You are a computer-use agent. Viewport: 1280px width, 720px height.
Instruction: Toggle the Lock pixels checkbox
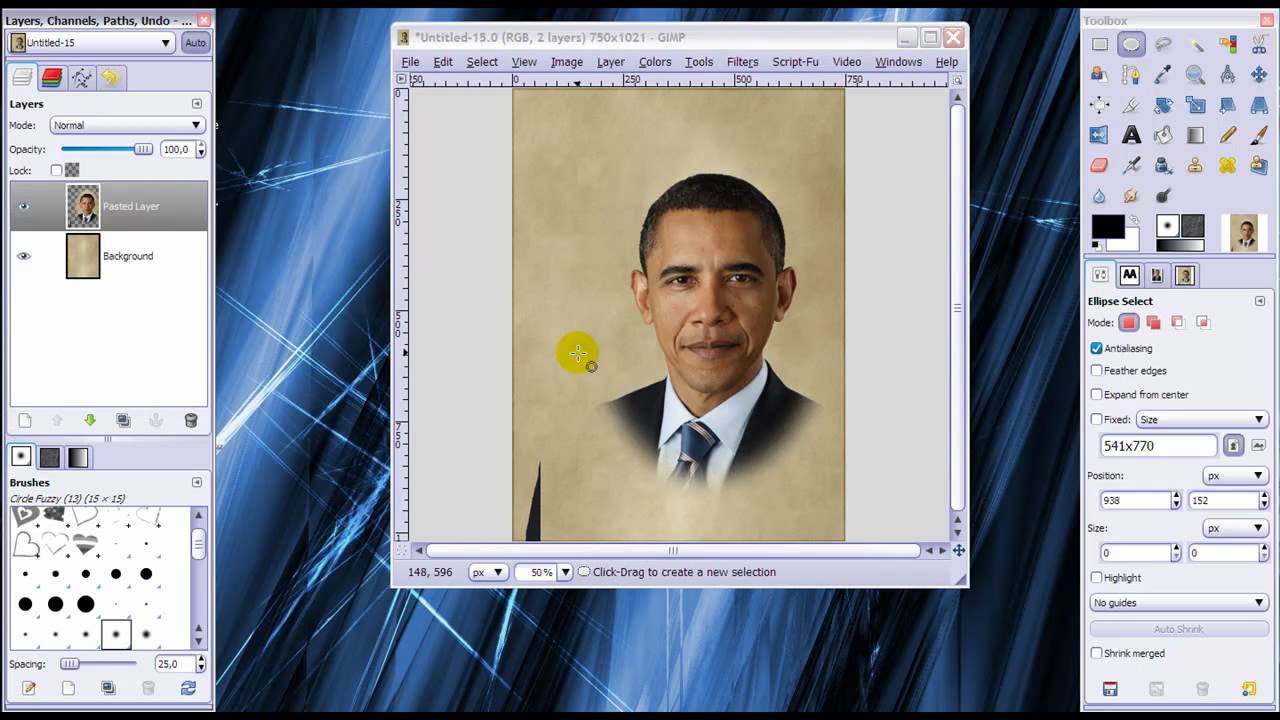56,171
